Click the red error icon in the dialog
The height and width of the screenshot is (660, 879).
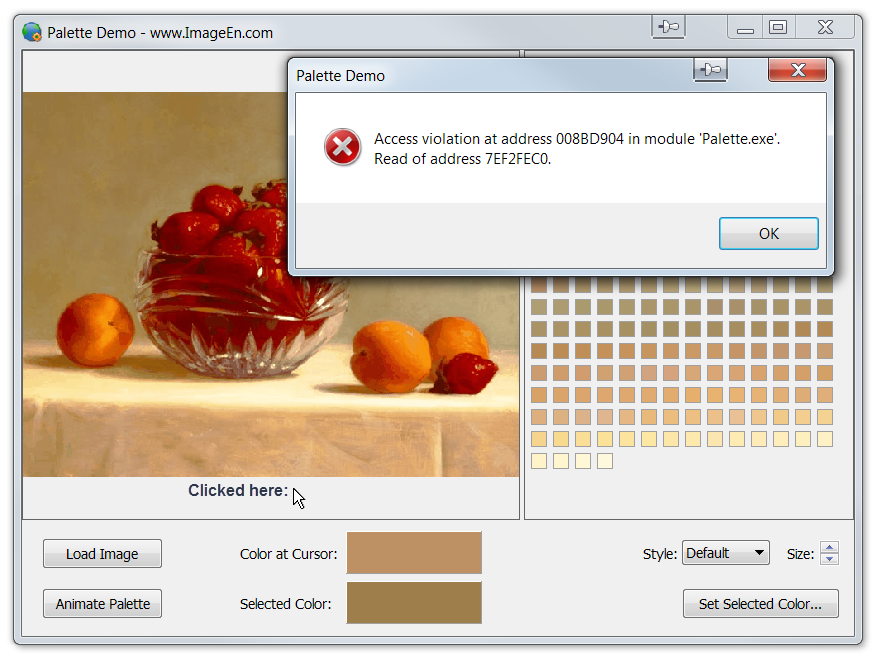point(343,147)
